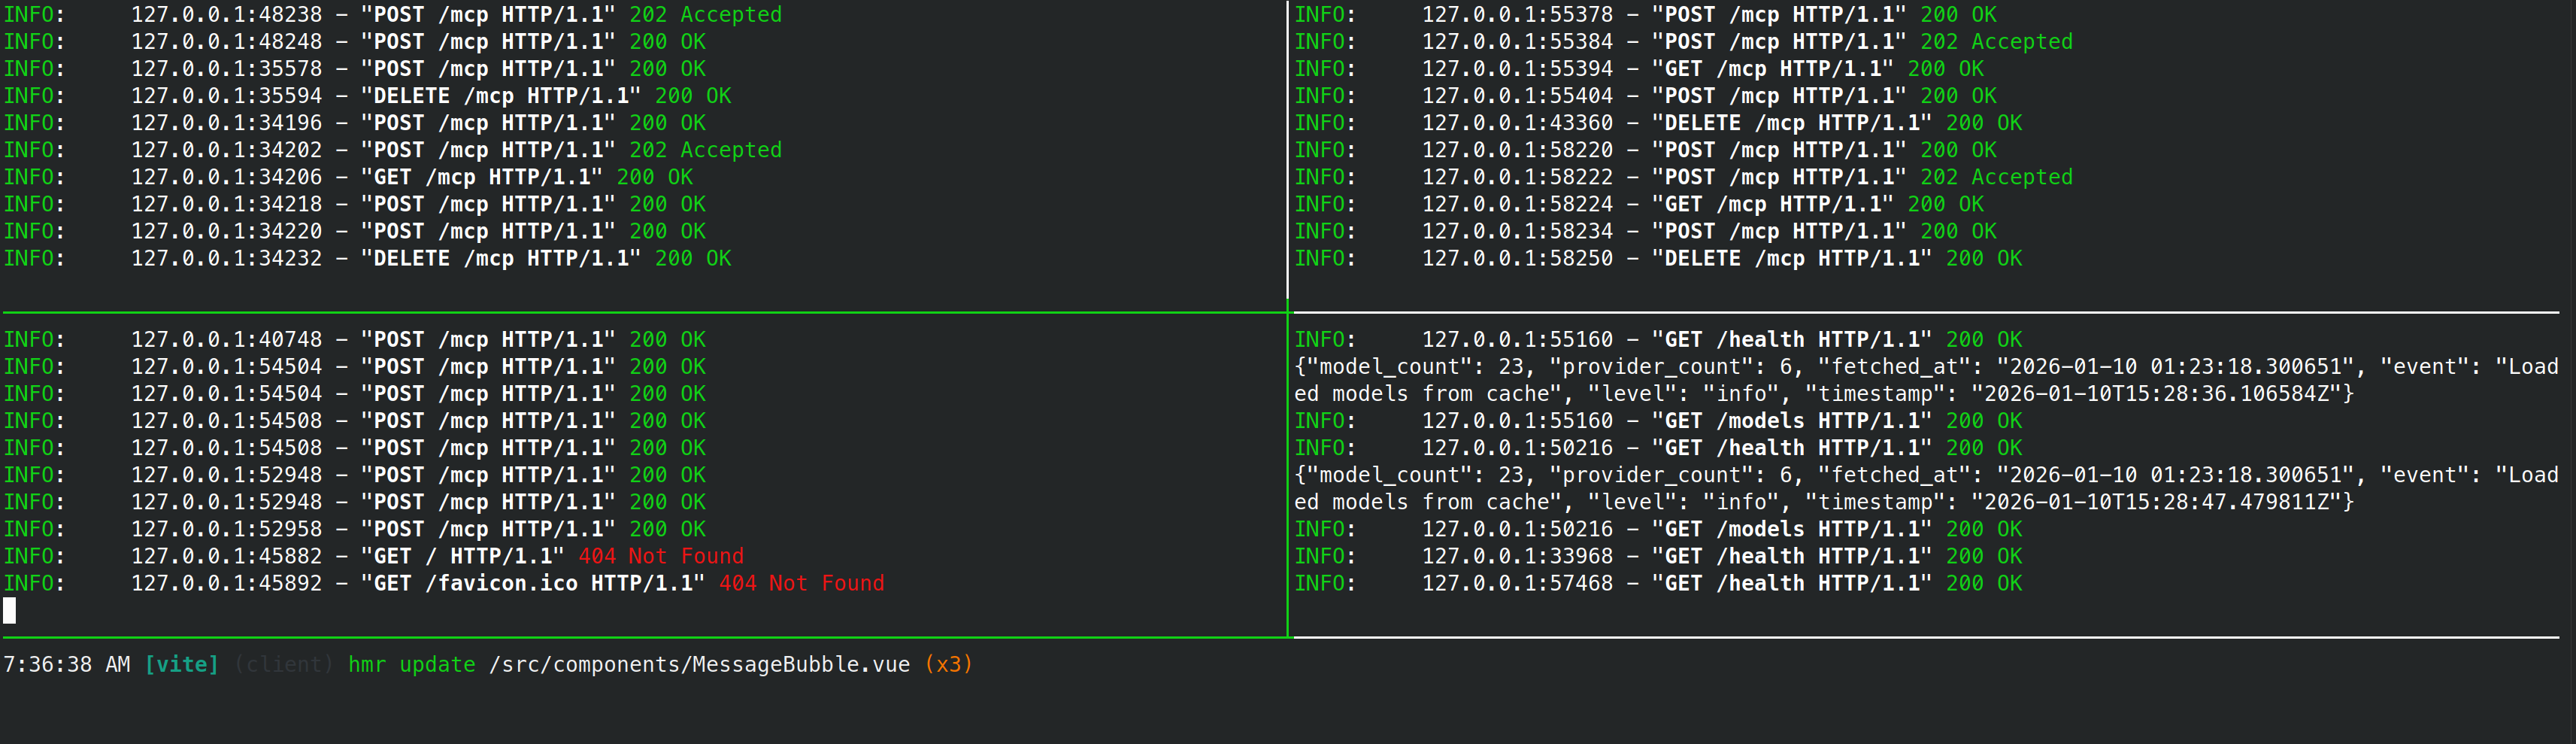Place cursor on the terminal cursor block
Screen dimensions: 2576x744
click(x=10, y=610)
